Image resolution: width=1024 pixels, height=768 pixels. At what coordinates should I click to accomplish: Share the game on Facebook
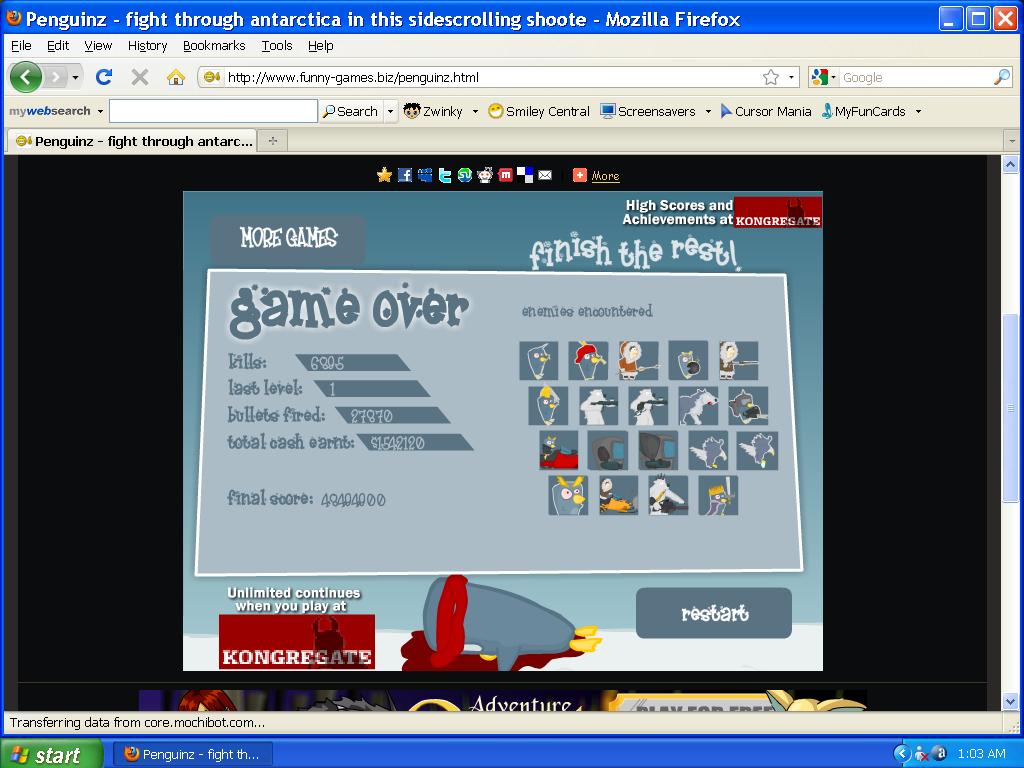coord(405,175)
